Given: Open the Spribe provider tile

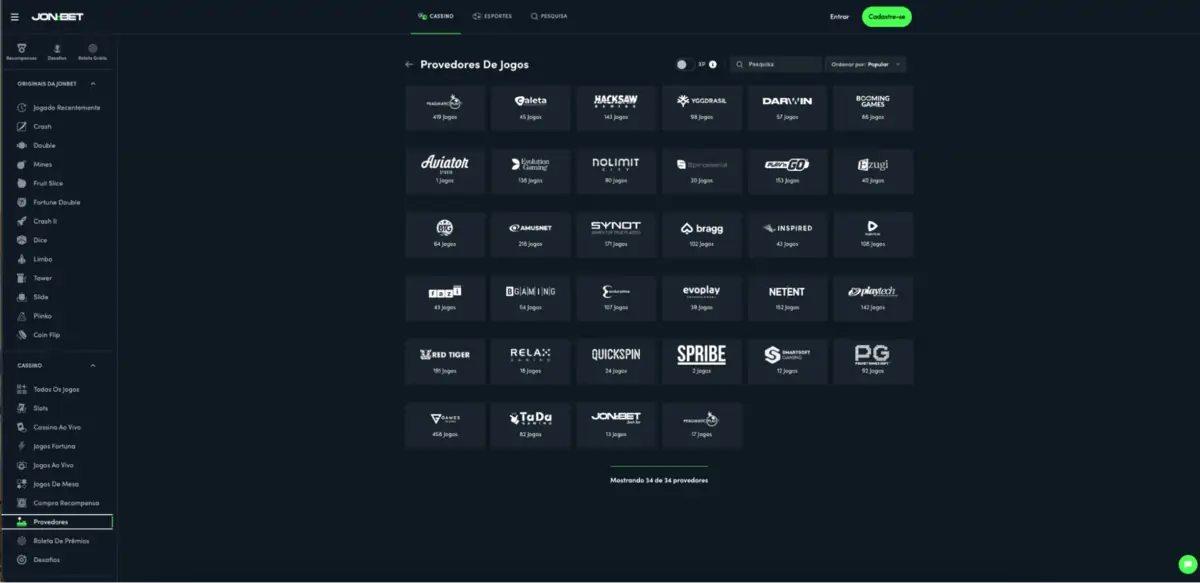Looking at the screenshot, I should click(701, 361).
